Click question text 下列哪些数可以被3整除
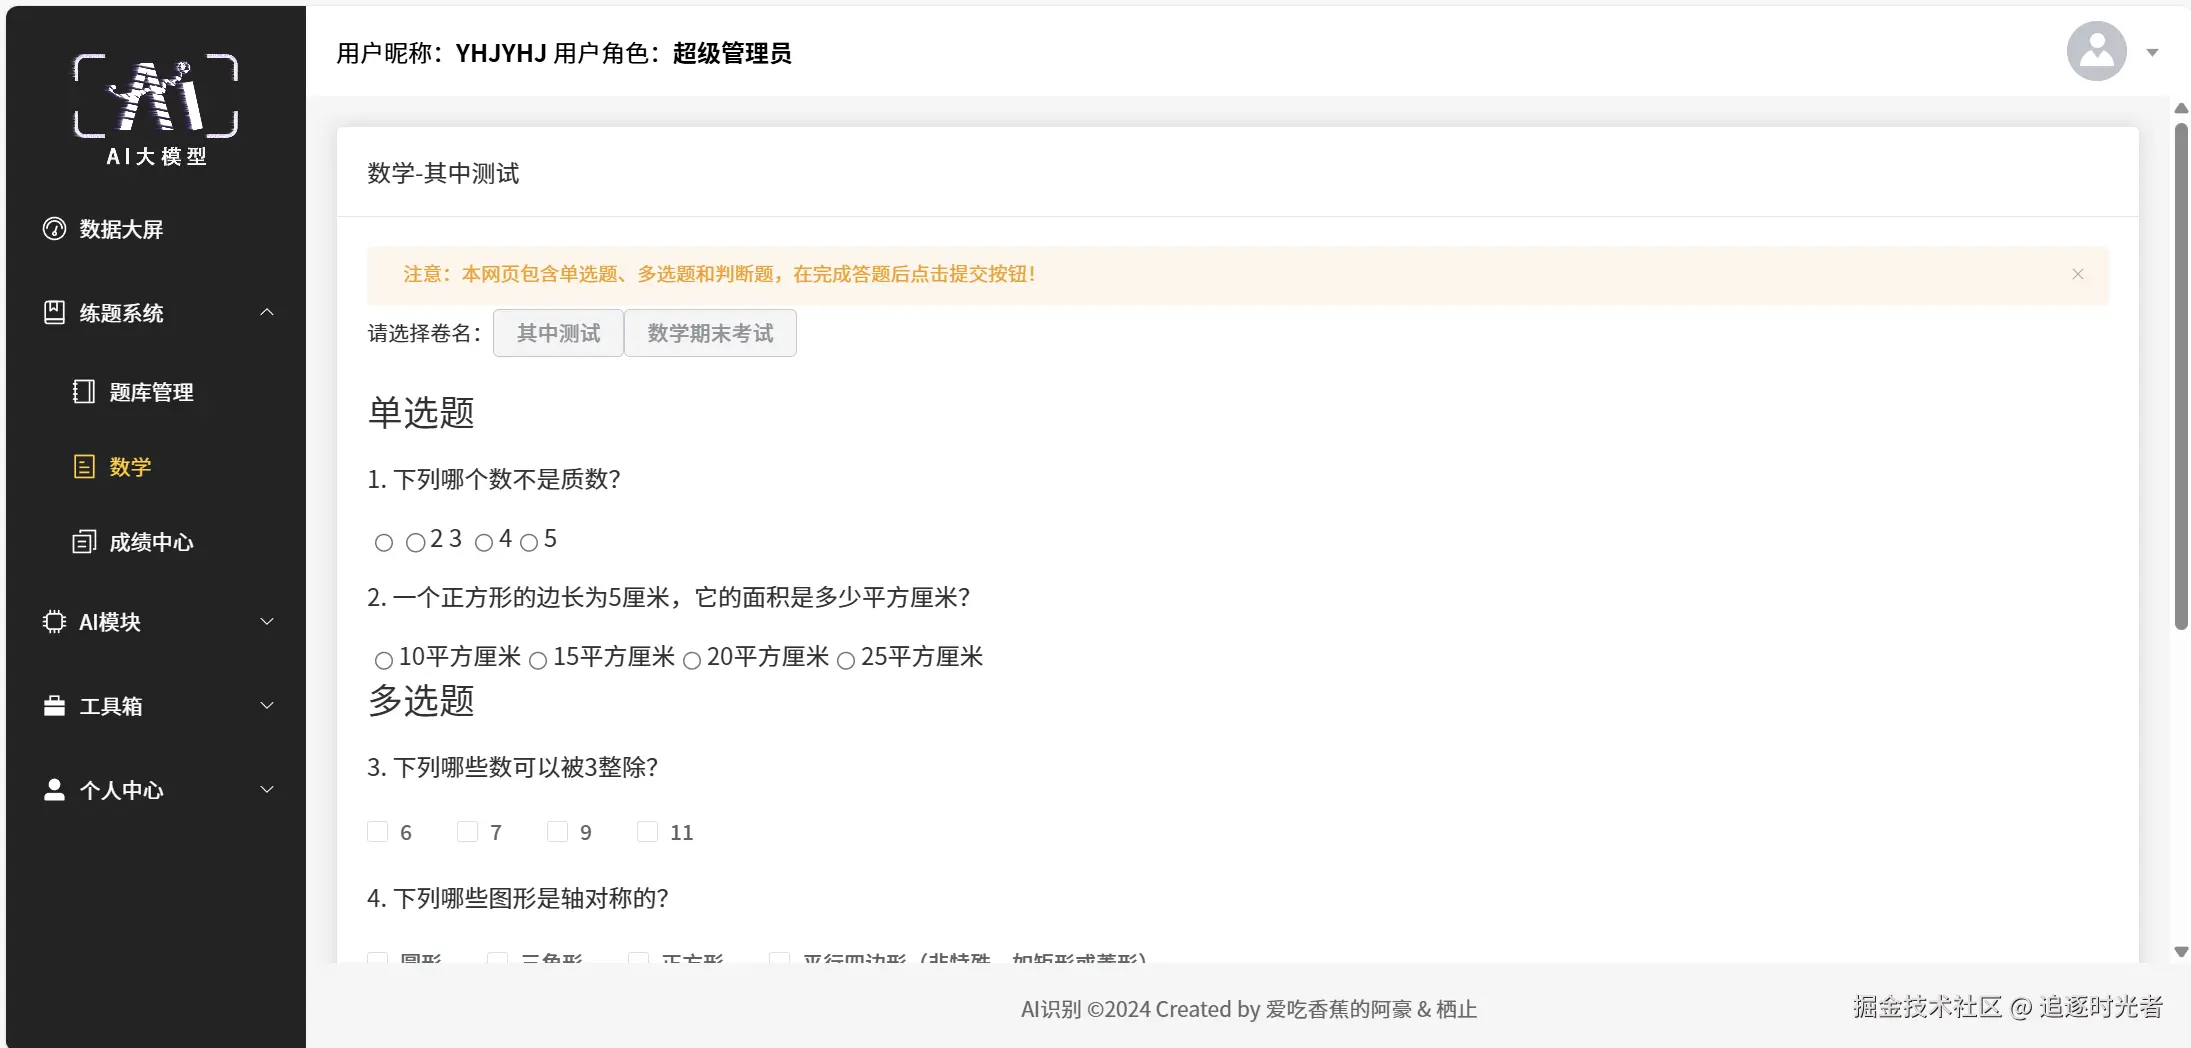This screenshot has height=1048, width=2191. (512, 767)
